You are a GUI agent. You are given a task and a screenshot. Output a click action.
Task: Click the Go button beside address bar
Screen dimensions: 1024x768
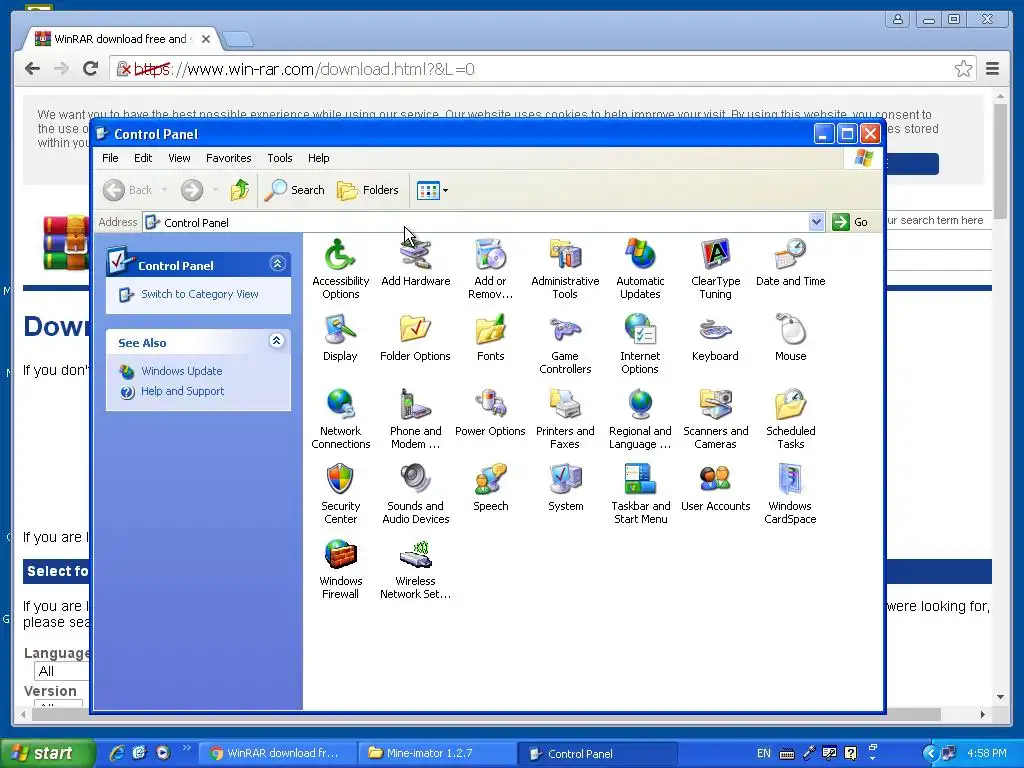(x=851, y=222)
